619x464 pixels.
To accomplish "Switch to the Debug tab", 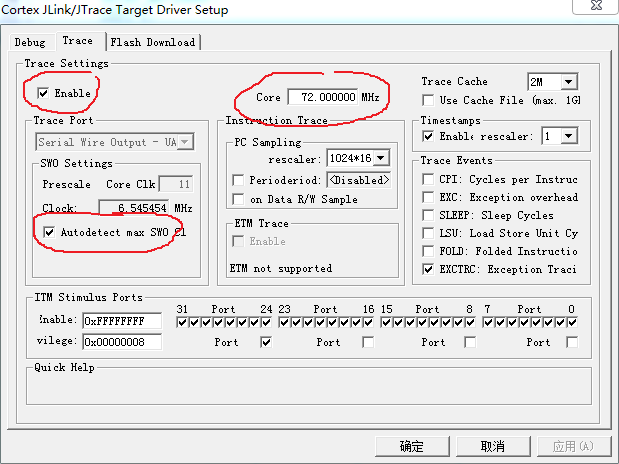I will [30, 42].
